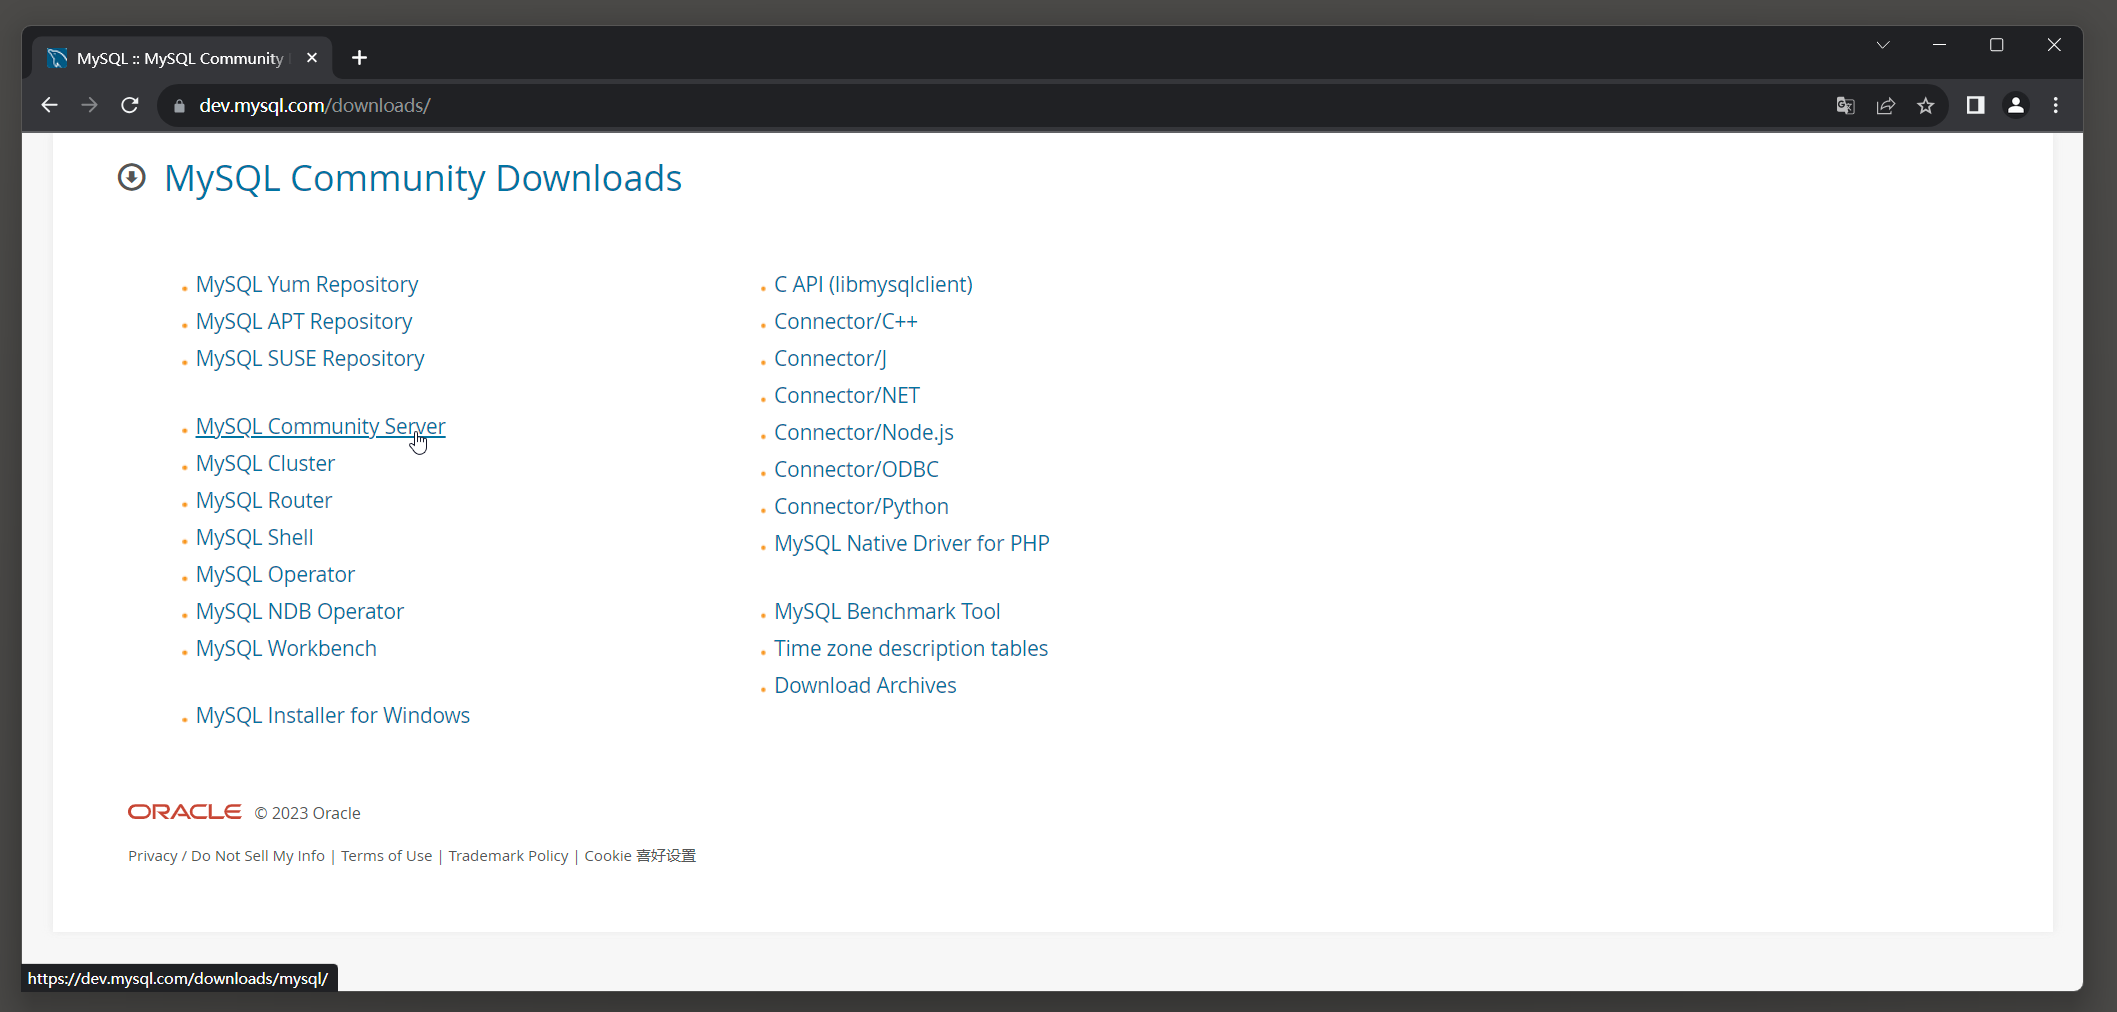Open MySQL Native Driver for PHP
2117x1012 pixels.
pyautogui.click(x=912, y=543)
